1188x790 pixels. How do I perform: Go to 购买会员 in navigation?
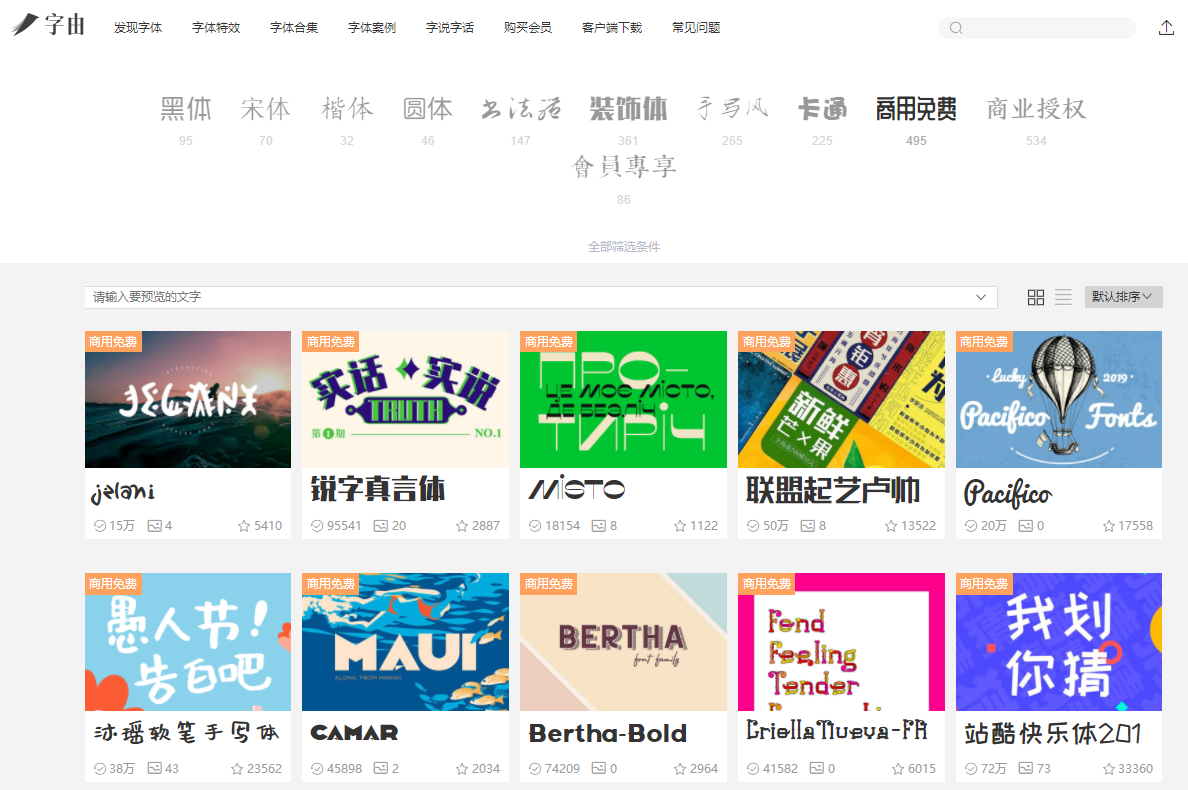tap(528, 28)
